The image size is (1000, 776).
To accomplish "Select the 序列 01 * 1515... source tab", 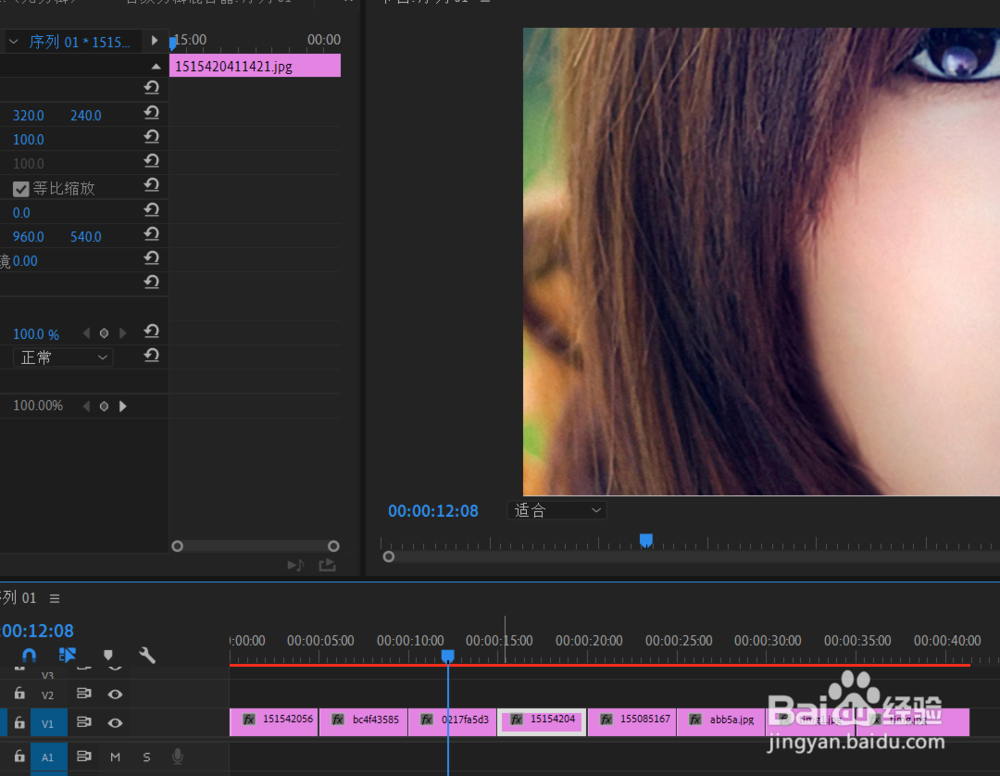I will coord(79,42).
